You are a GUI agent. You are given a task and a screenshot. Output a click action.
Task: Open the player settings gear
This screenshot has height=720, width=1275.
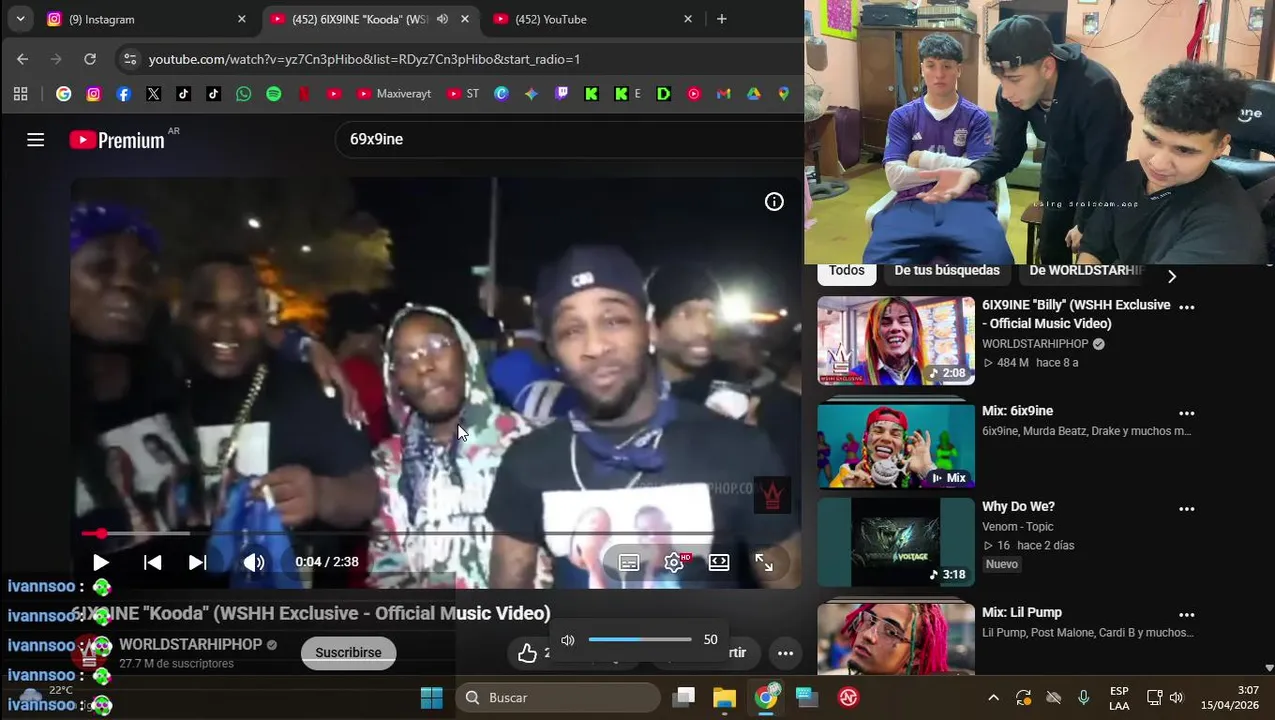click(x=675, y=563)
